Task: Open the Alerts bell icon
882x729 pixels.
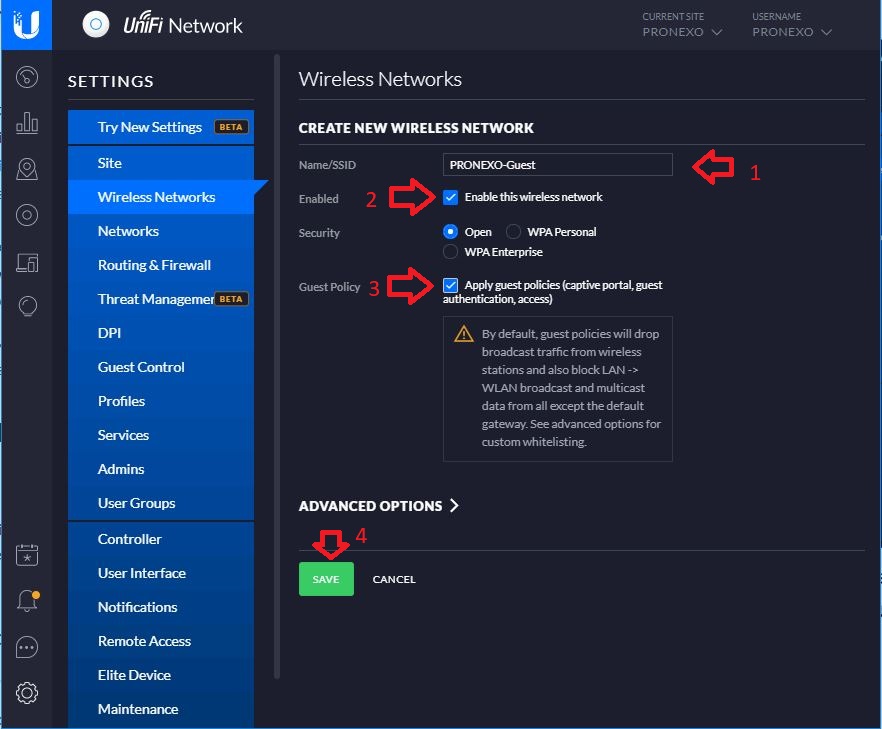Action: [x=27, y=601]
